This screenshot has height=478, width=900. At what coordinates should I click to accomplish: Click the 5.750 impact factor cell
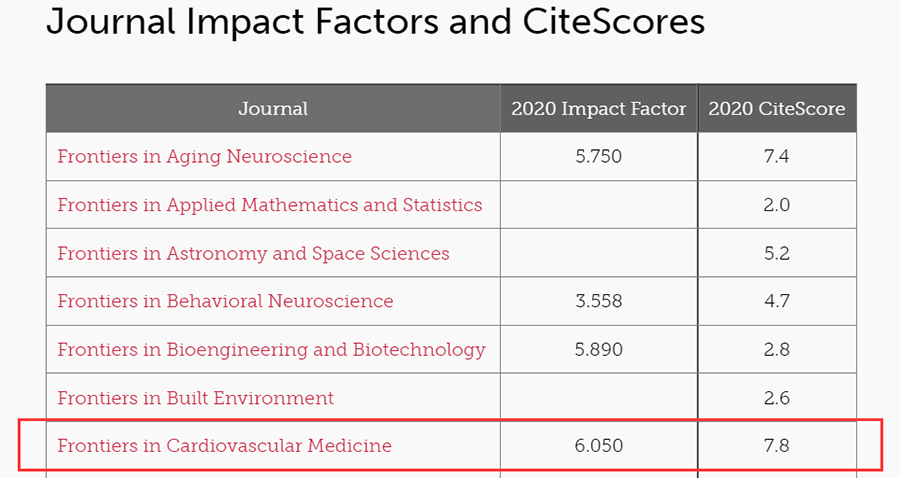point(599,157)
